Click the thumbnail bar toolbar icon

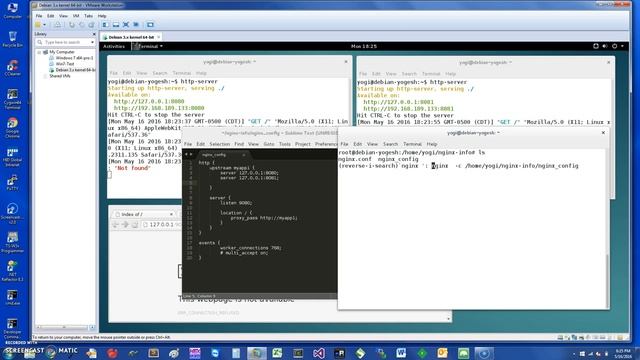tap(116, 25)
